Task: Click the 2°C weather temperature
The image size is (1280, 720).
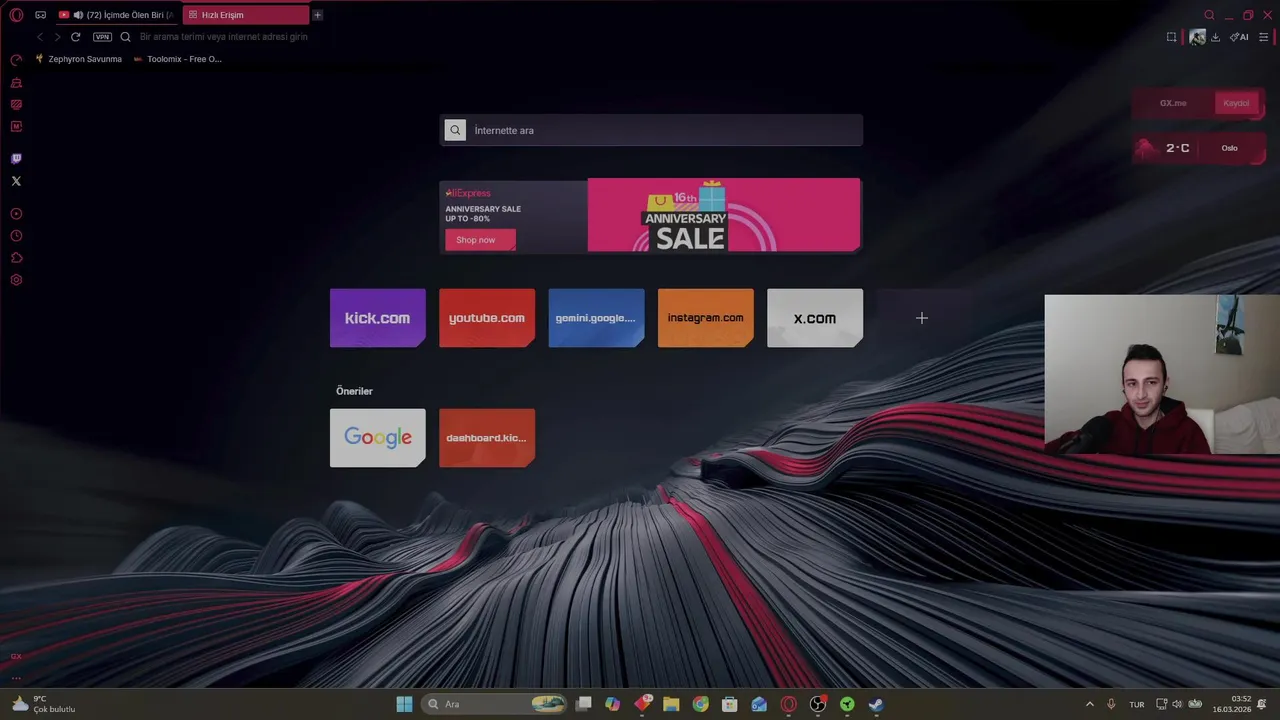Action: (1178, 148)
